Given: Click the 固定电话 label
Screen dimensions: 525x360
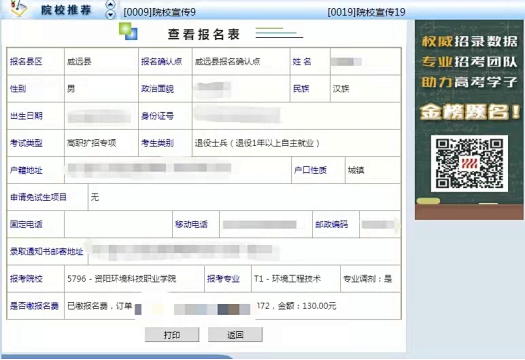Looking at the screenshot, I should click(x=26, y=224).
